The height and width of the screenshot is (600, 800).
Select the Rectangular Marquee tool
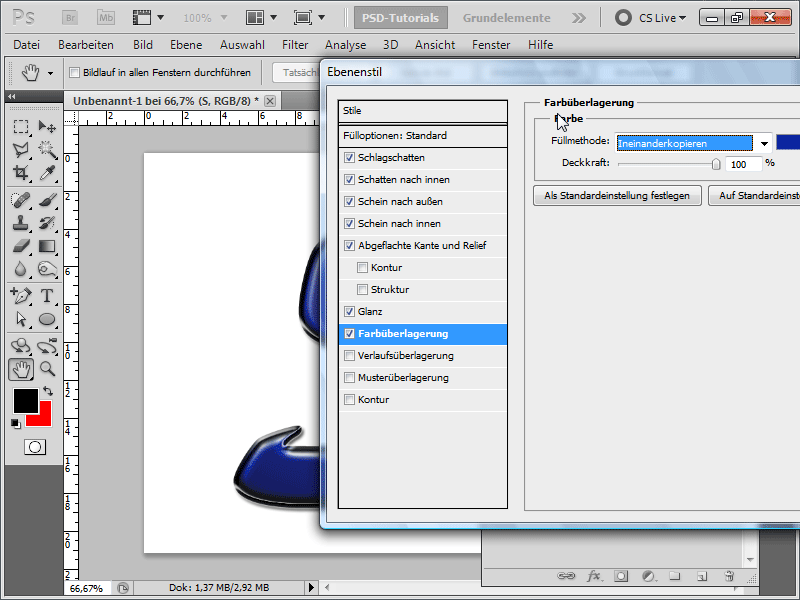click(x=20, y=126)
